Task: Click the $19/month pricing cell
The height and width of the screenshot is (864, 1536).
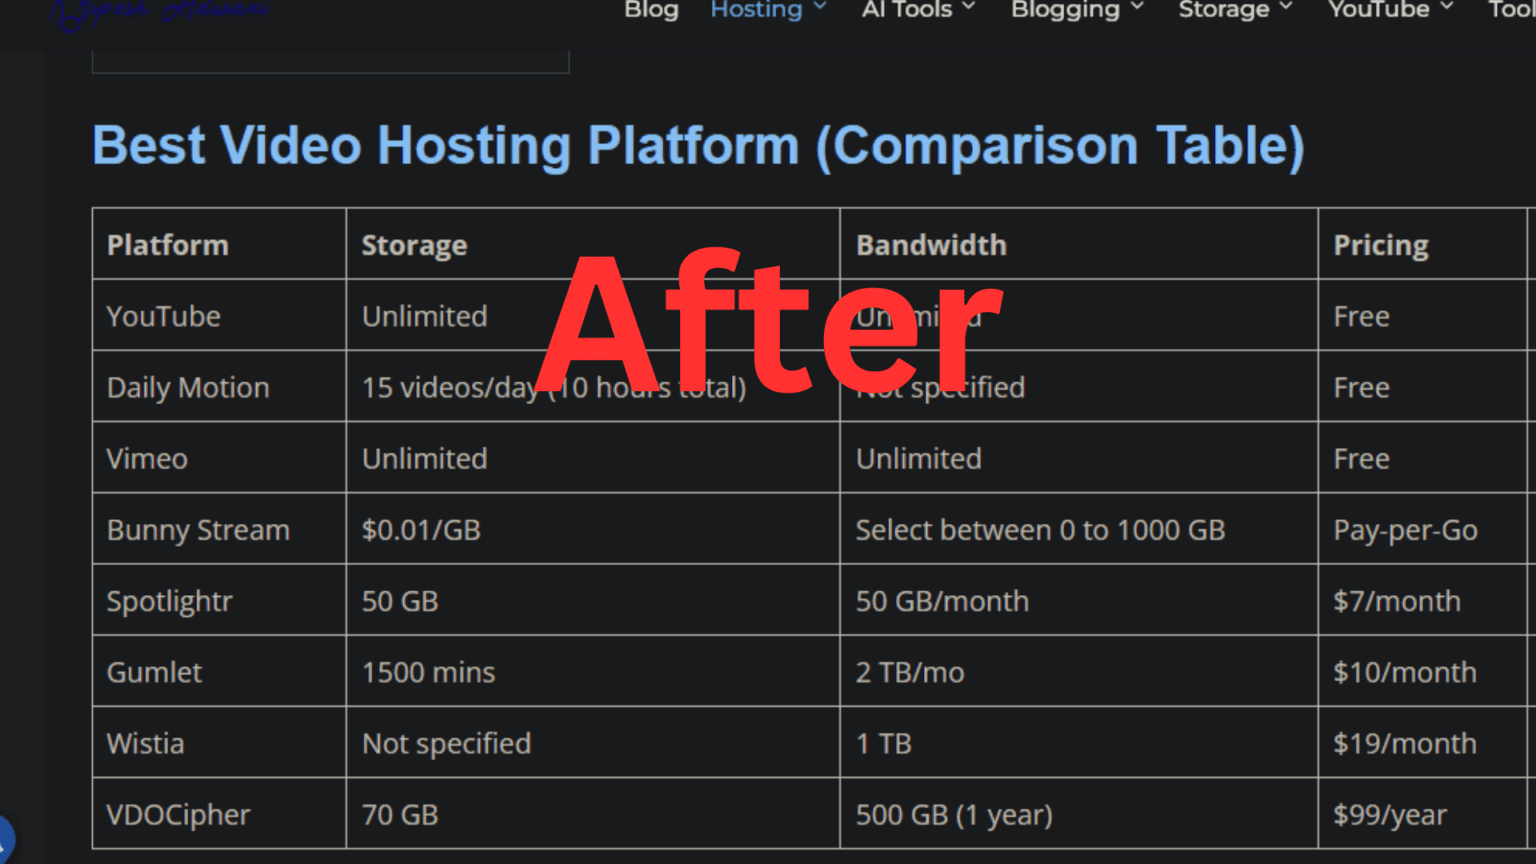Action: pyautogui.click(x=1423, y=743)
